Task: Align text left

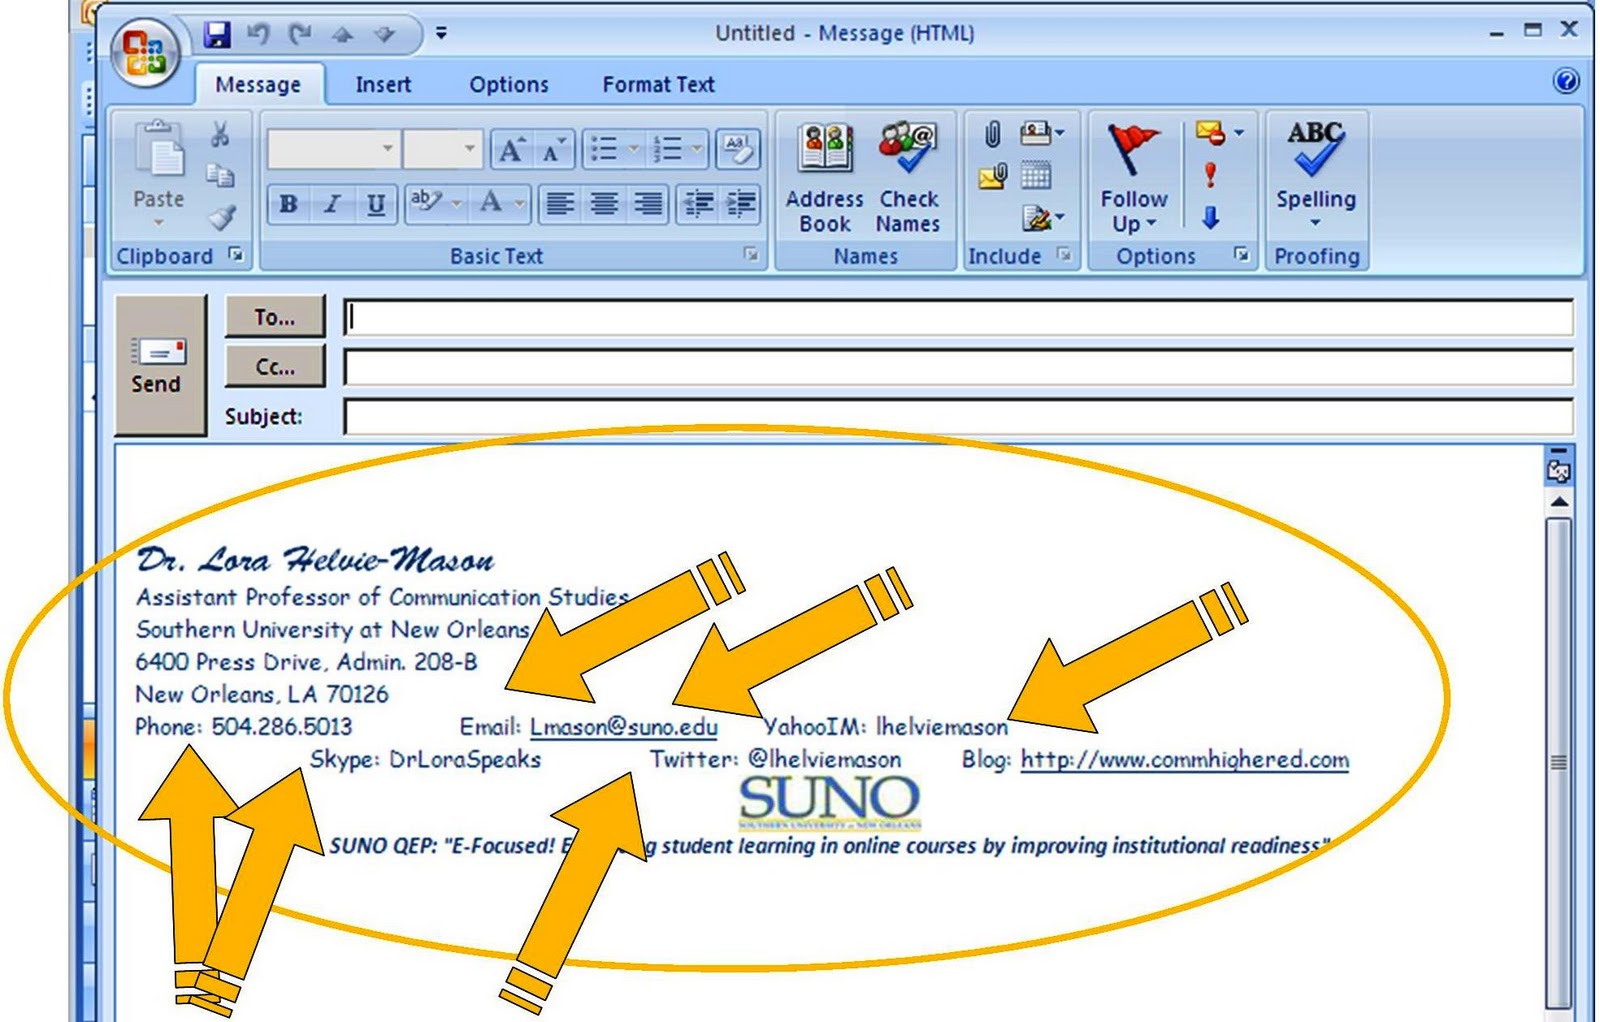Action: 560,204
